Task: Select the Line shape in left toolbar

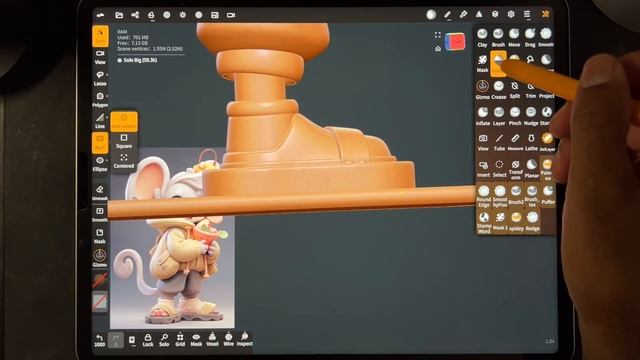Action: tap(100, 121)
